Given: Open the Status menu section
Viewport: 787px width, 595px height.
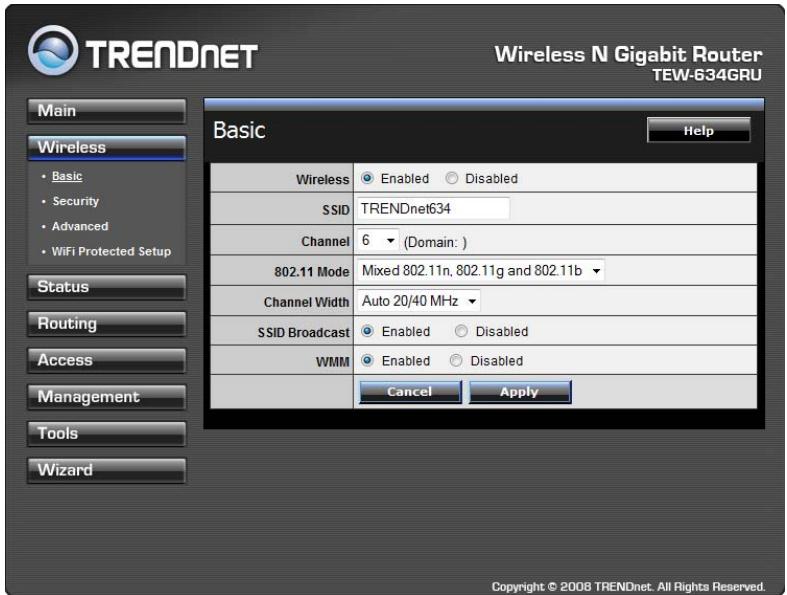Looking at the screenshot, I should click(106, 287).
